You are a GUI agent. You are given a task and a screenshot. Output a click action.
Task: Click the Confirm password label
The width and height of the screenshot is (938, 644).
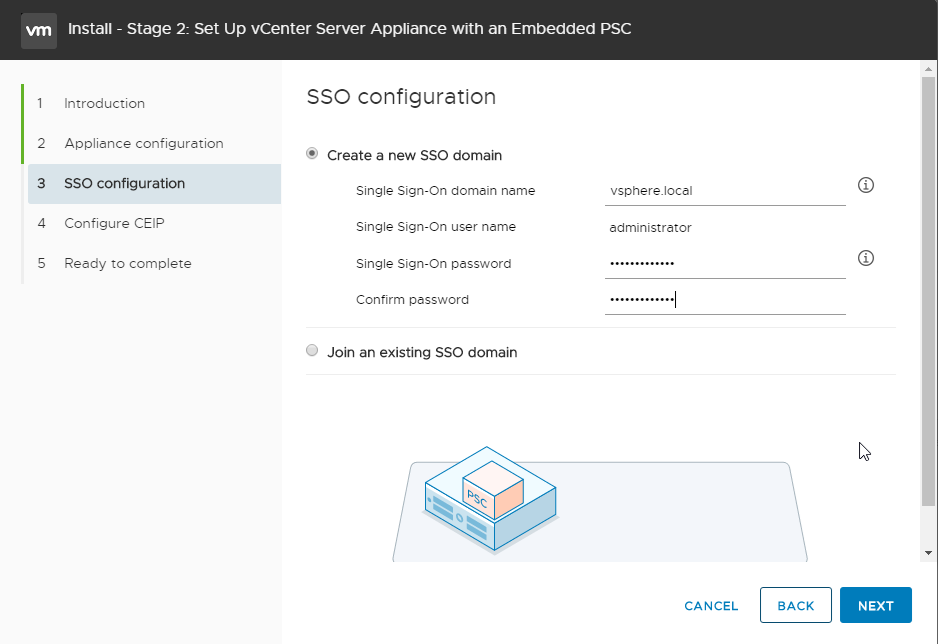tap(412, 300)
